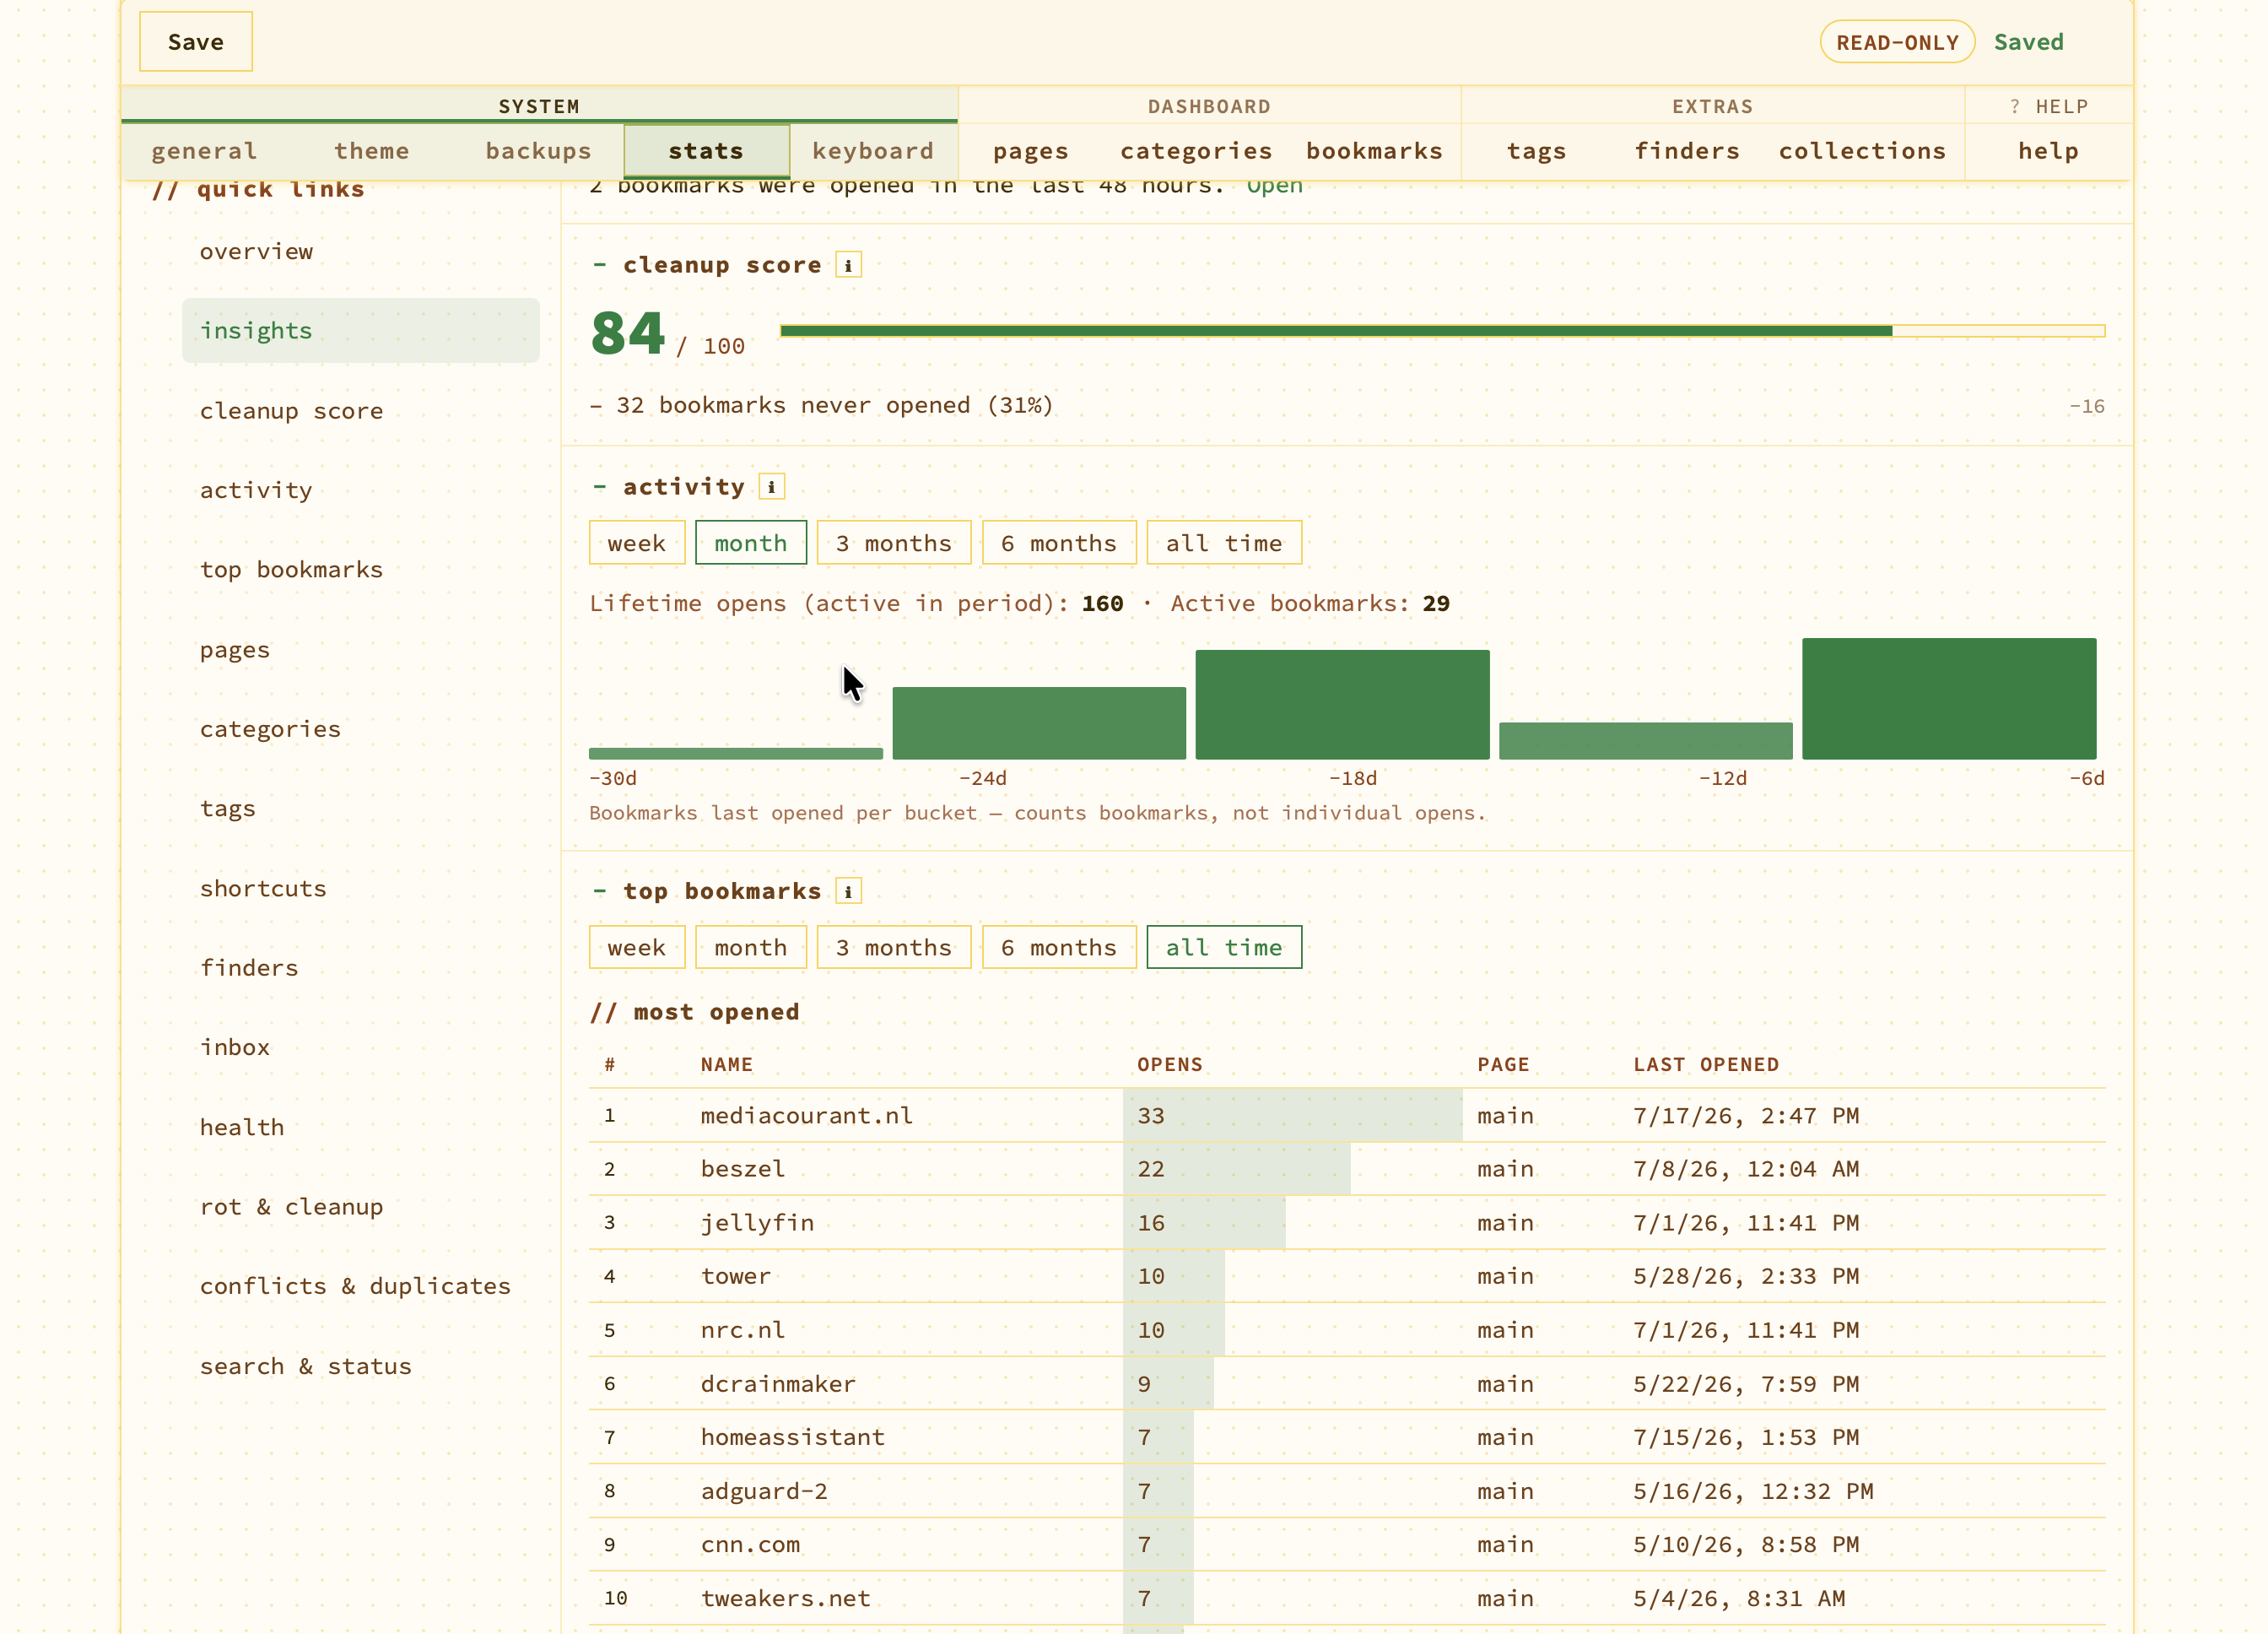
Task: Click the mediacourant.nl bookmark row
Action: tap(1347, 1116)
